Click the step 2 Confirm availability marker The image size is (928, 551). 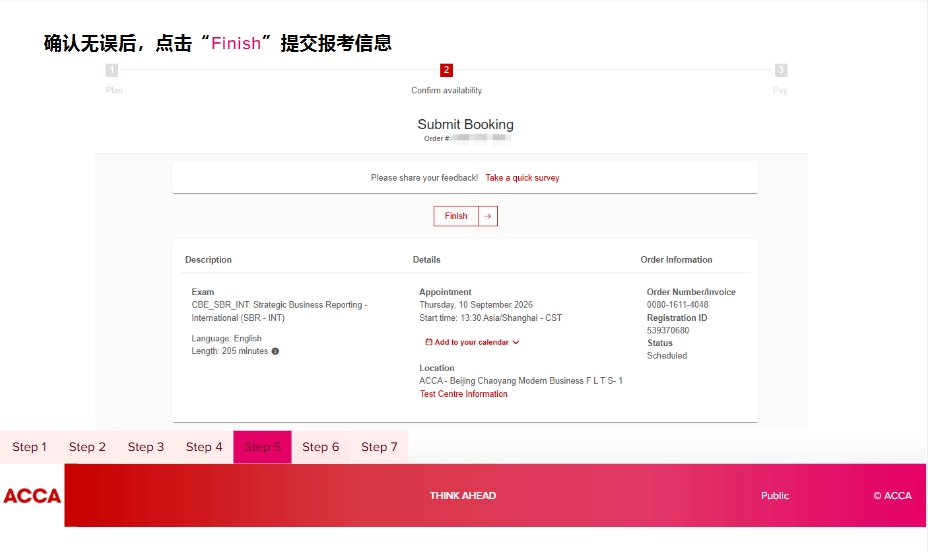[446, 70]
